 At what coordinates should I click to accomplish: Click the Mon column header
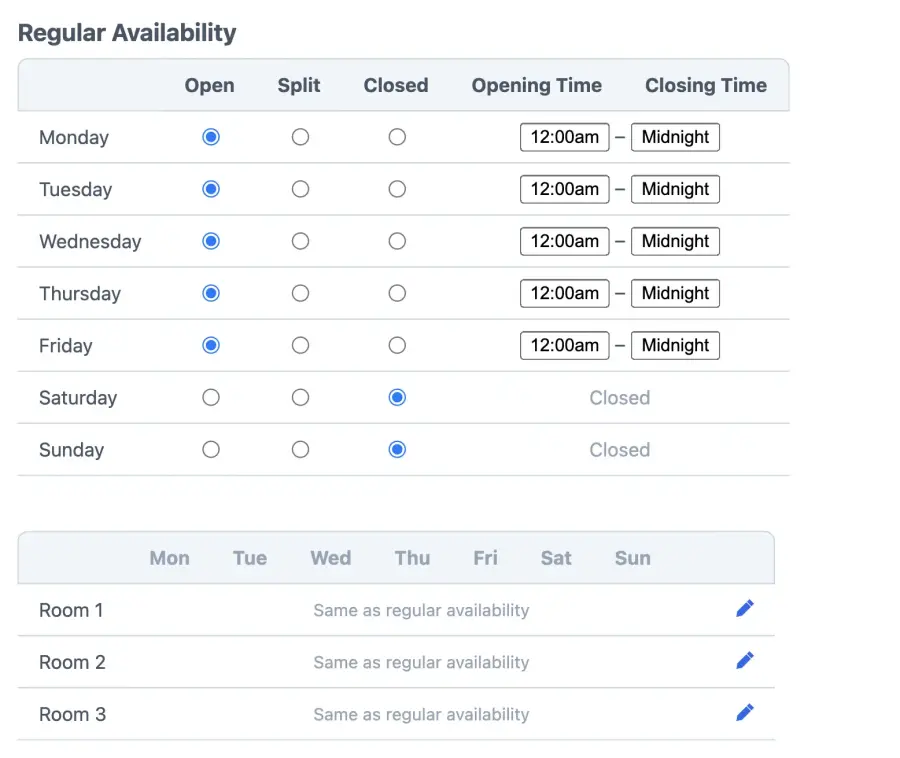click(x=169, y=558)
